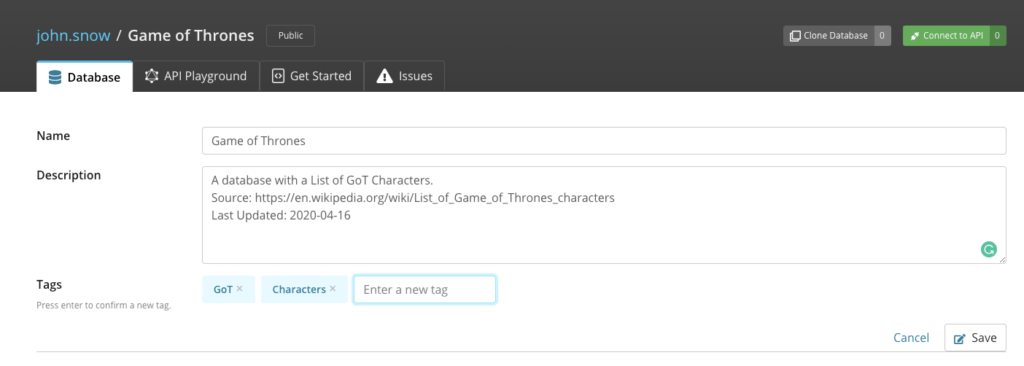1024x366 pixels.
Task: Focus the Enter a new tag field
Action: tap(424, 290)
